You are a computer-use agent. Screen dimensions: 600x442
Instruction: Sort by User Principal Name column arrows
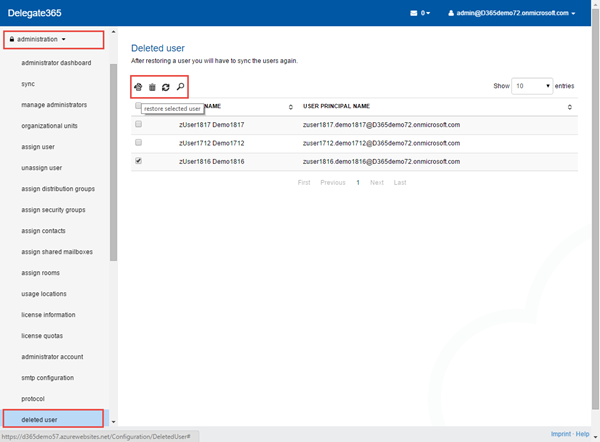(570, 106)
